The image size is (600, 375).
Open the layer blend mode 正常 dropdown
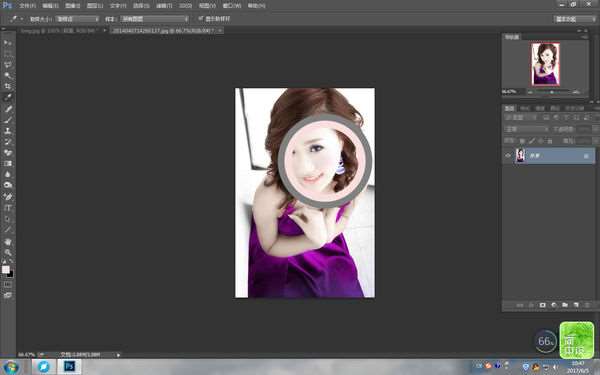[x=527, y=129]
